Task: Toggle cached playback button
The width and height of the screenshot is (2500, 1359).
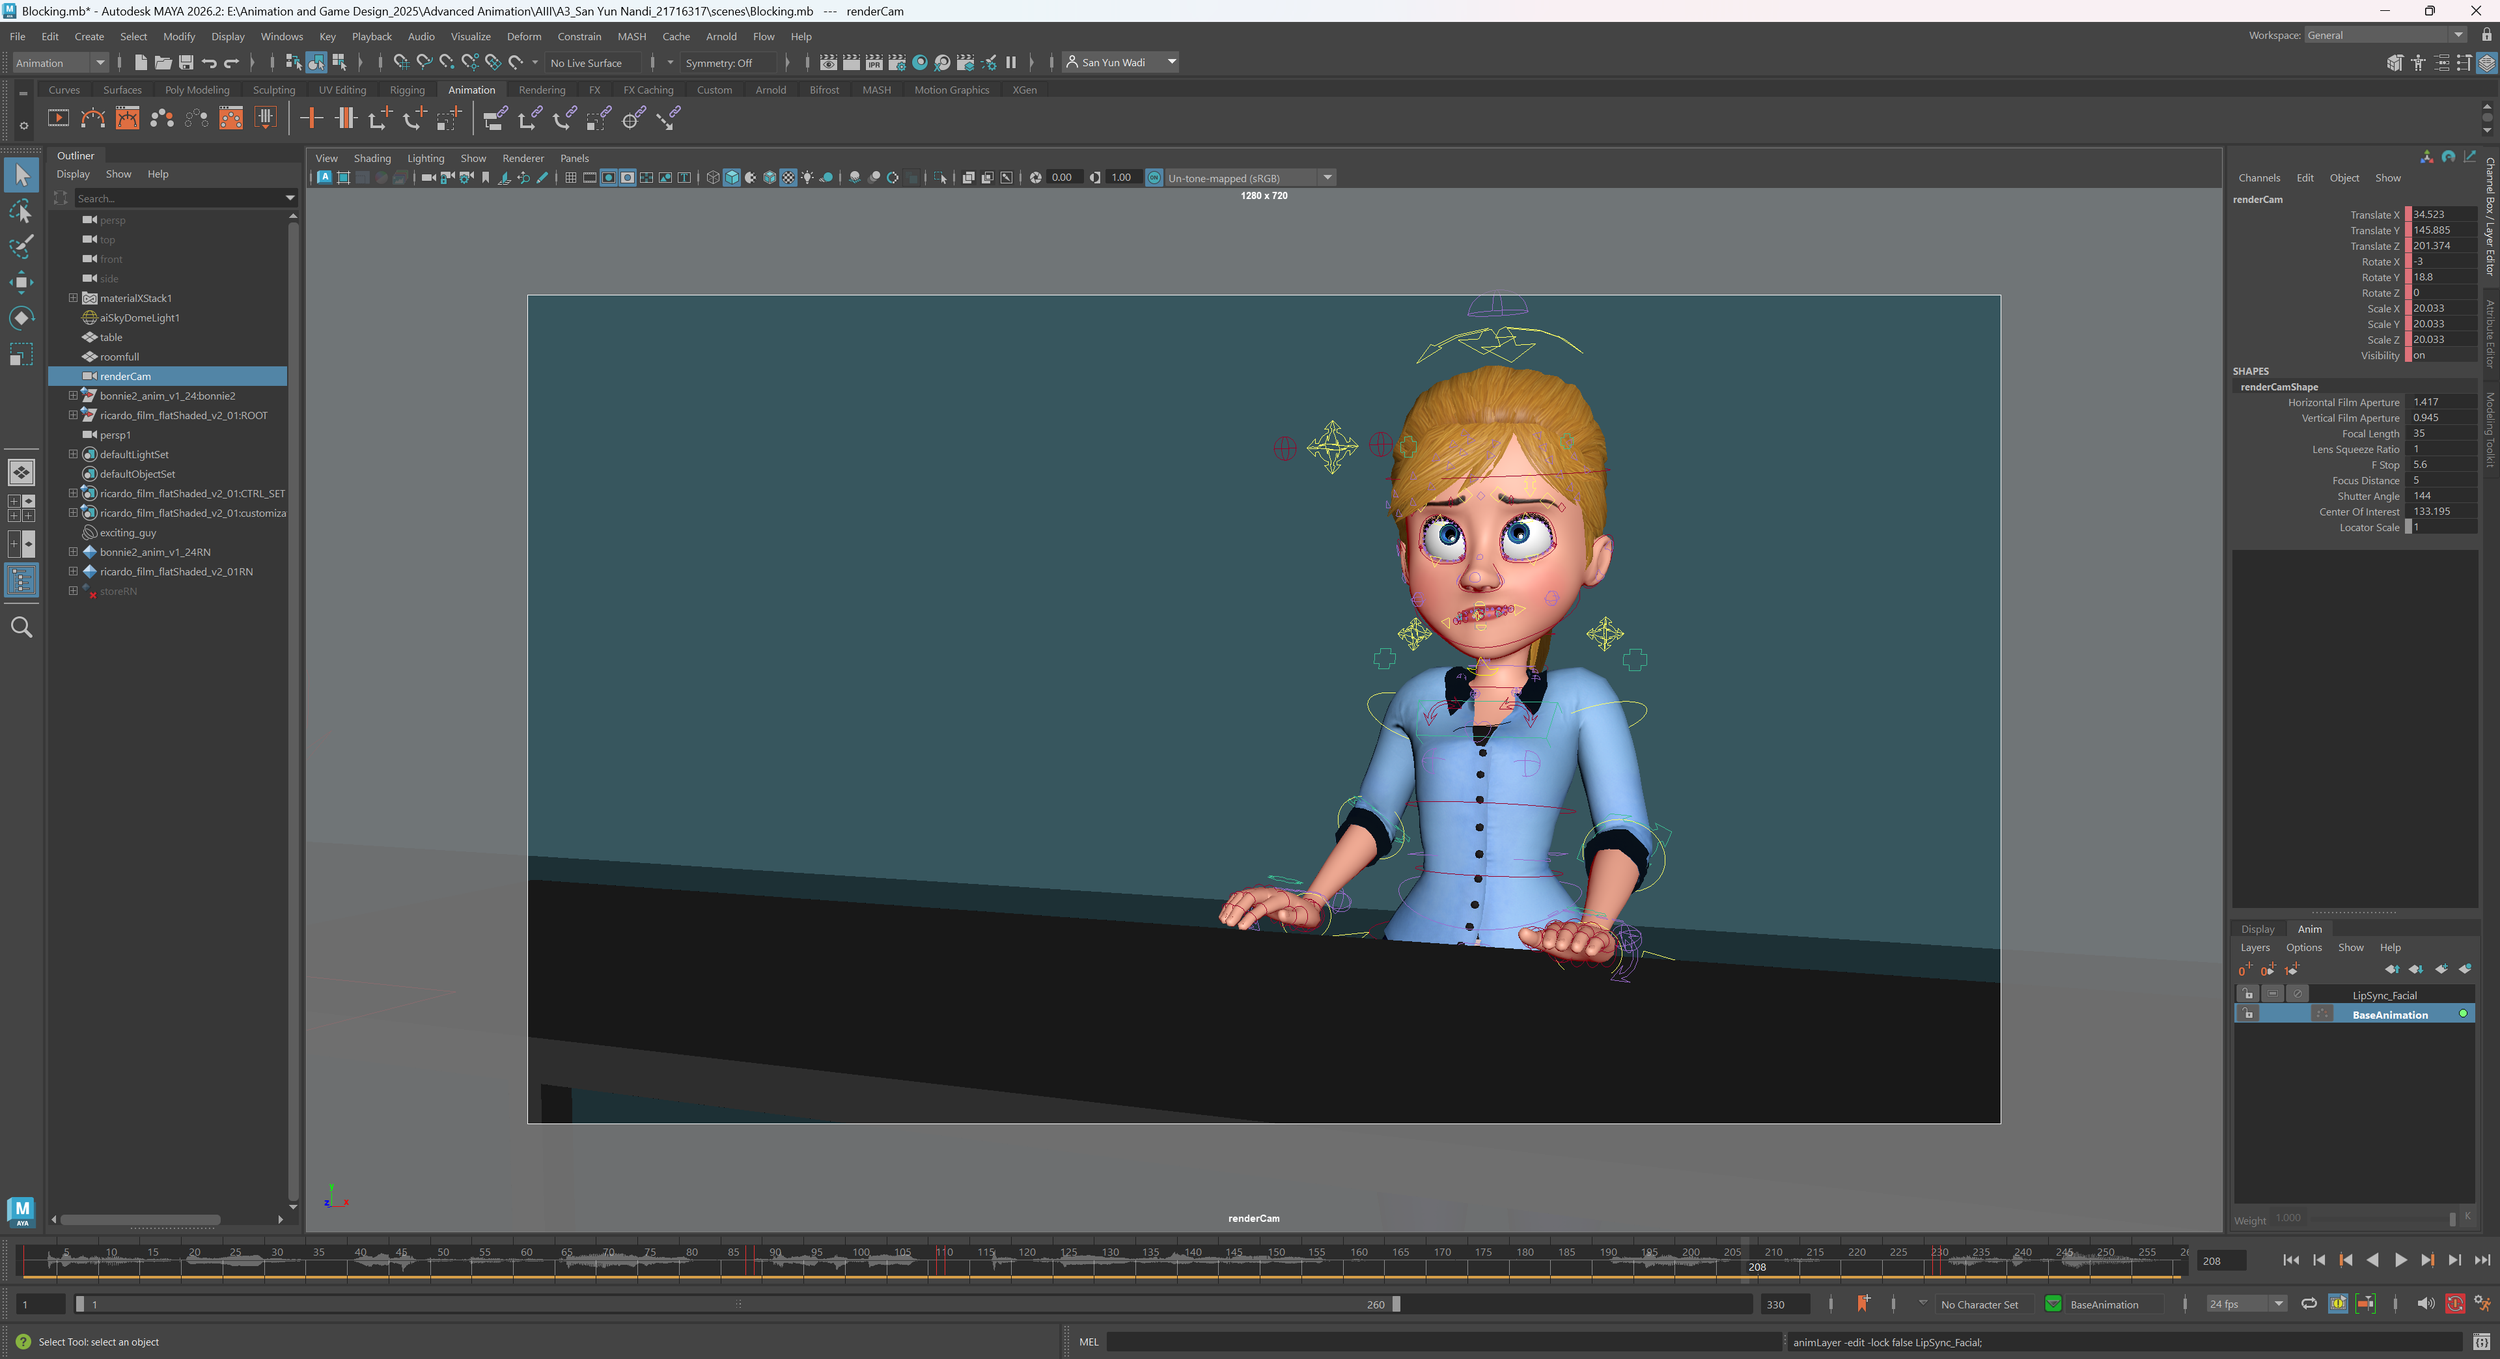Action: coord(2337,1303)
